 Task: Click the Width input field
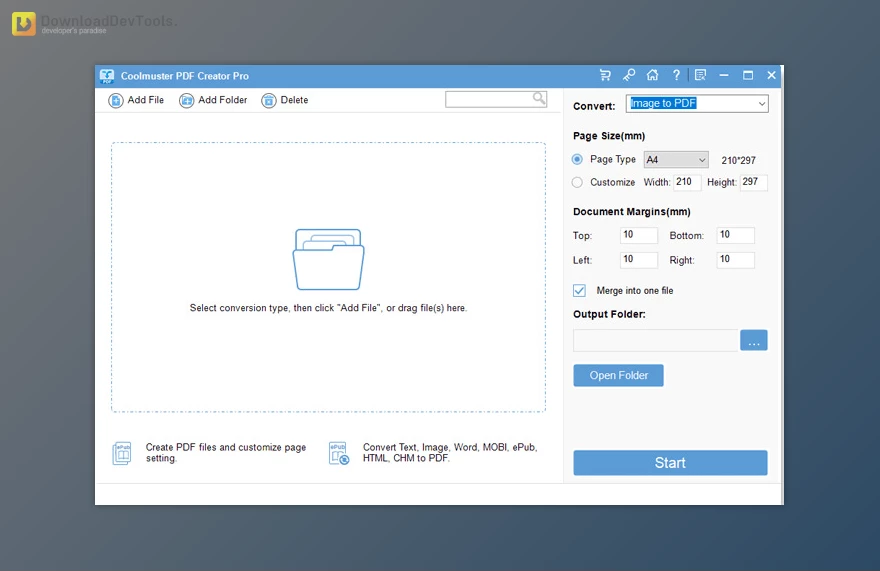click(x=688, y=182)
